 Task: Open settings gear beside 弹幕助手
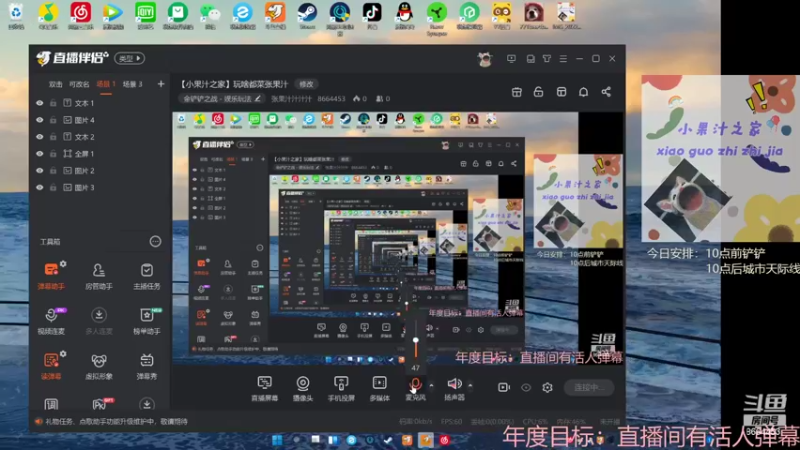coord(63,264)
